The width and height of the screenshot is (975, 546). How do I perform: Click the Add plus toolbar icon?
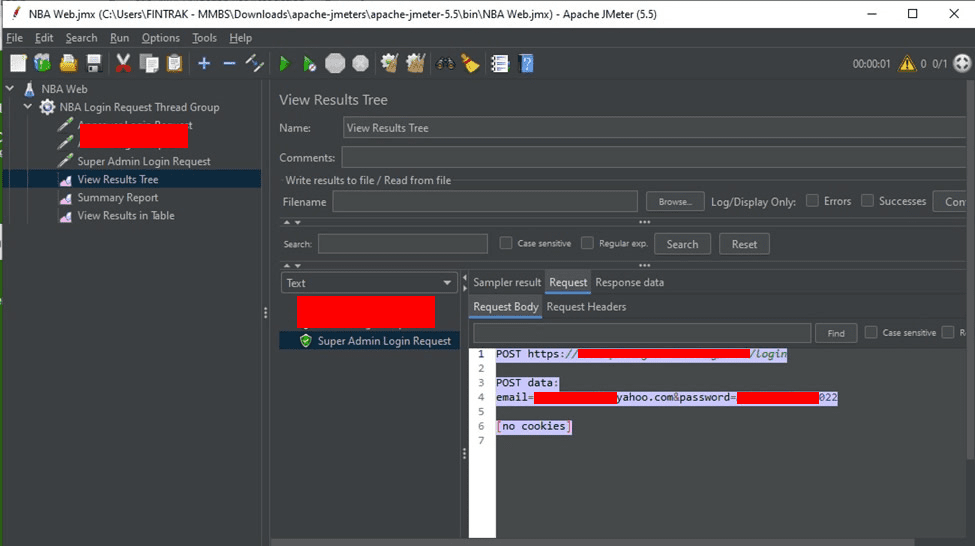coord(204,64)
